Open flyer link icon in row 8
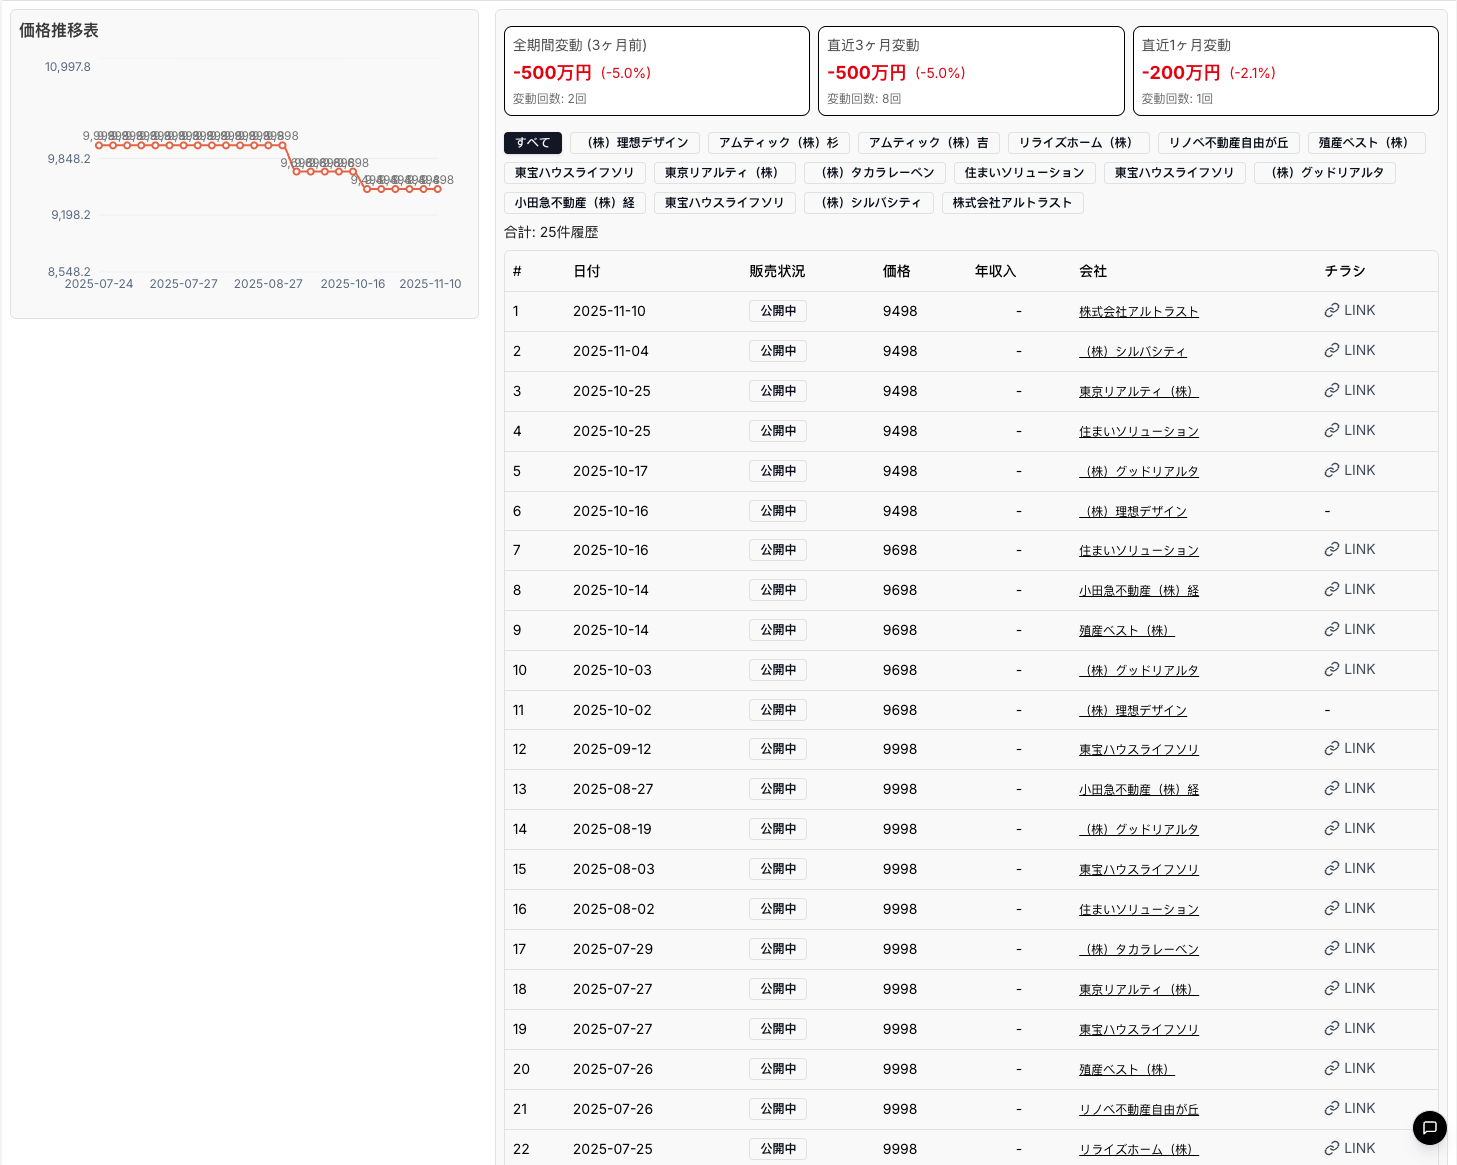This screenshot has height=1165, width=1457. click(1332, 590)
